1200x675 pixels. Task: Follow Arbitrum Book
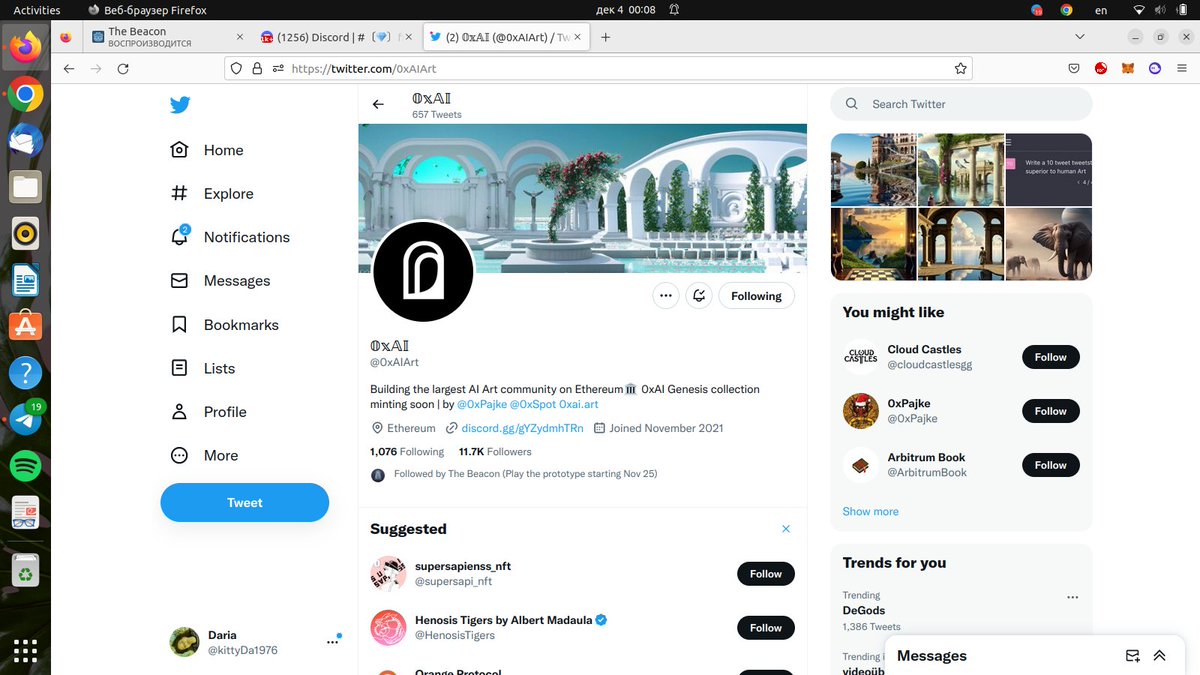[1051, 465]
